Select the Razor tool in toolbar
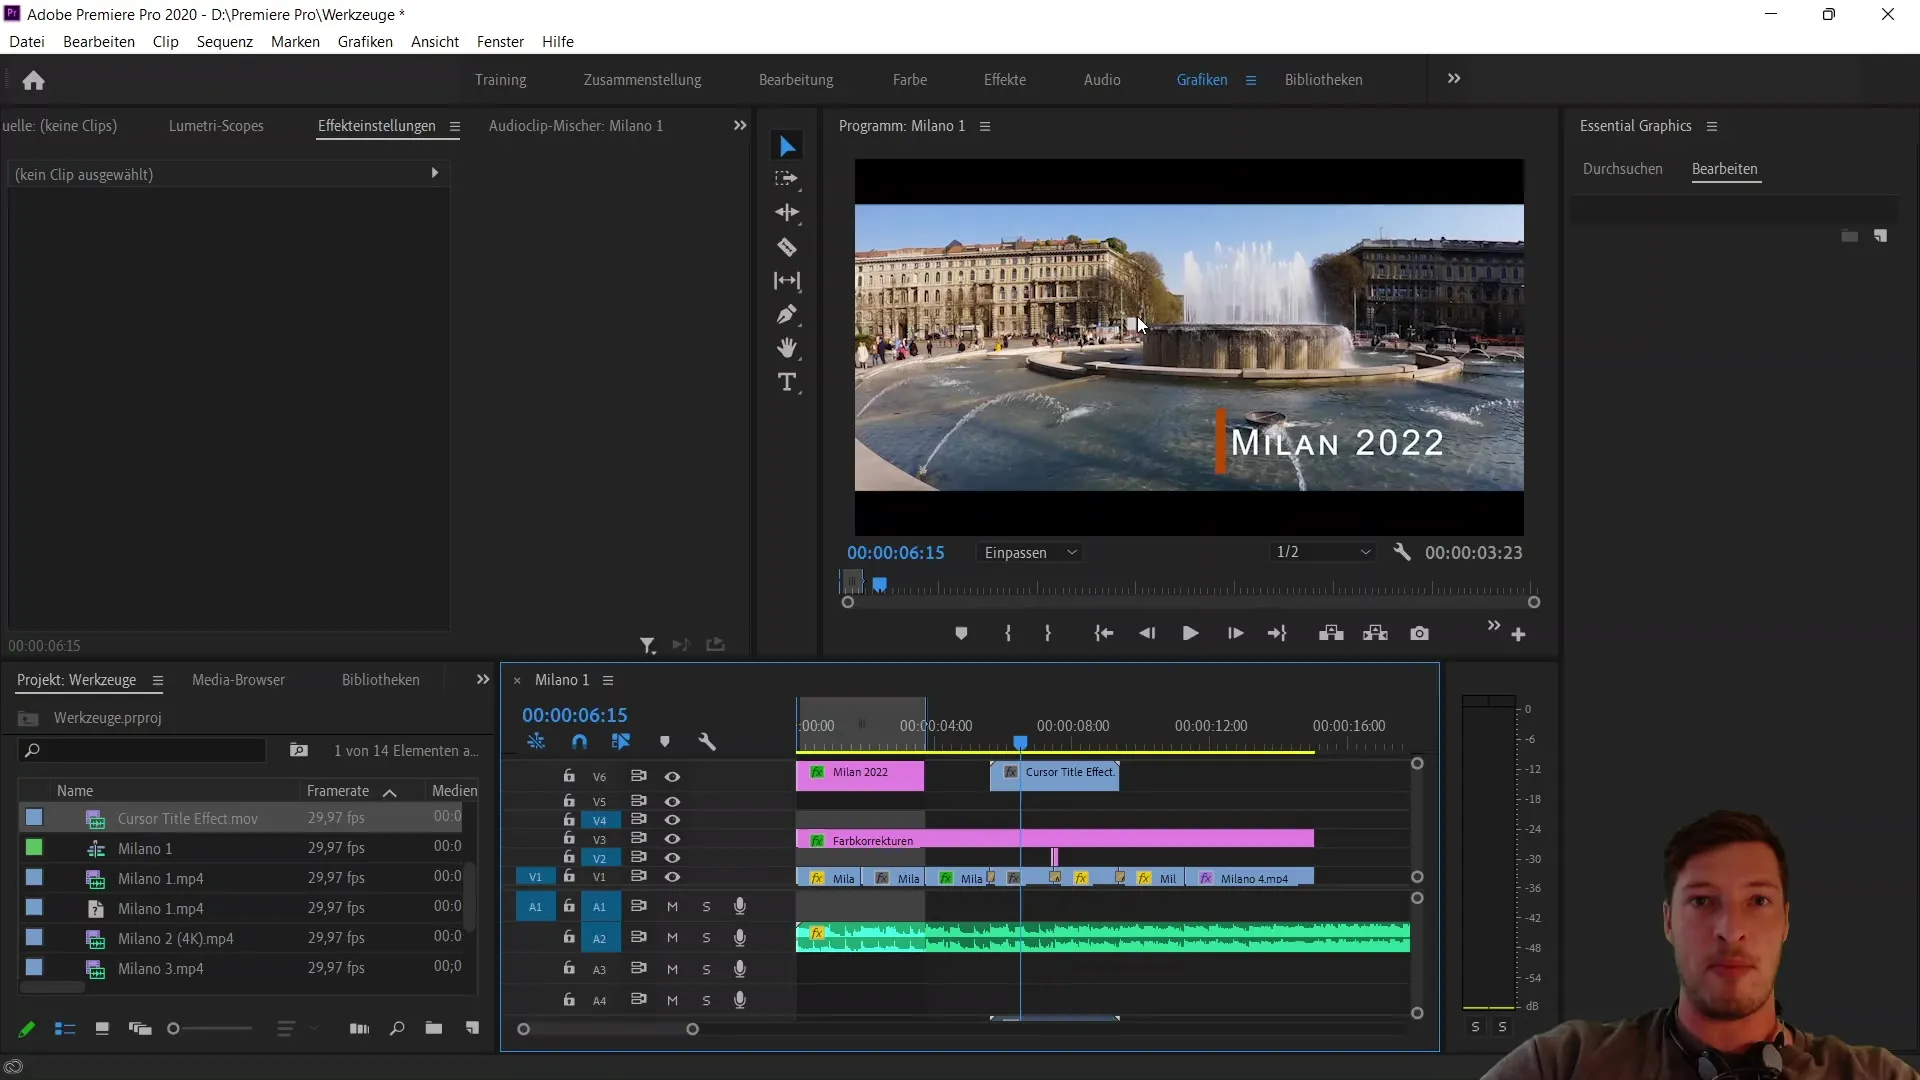 (787, 247)
